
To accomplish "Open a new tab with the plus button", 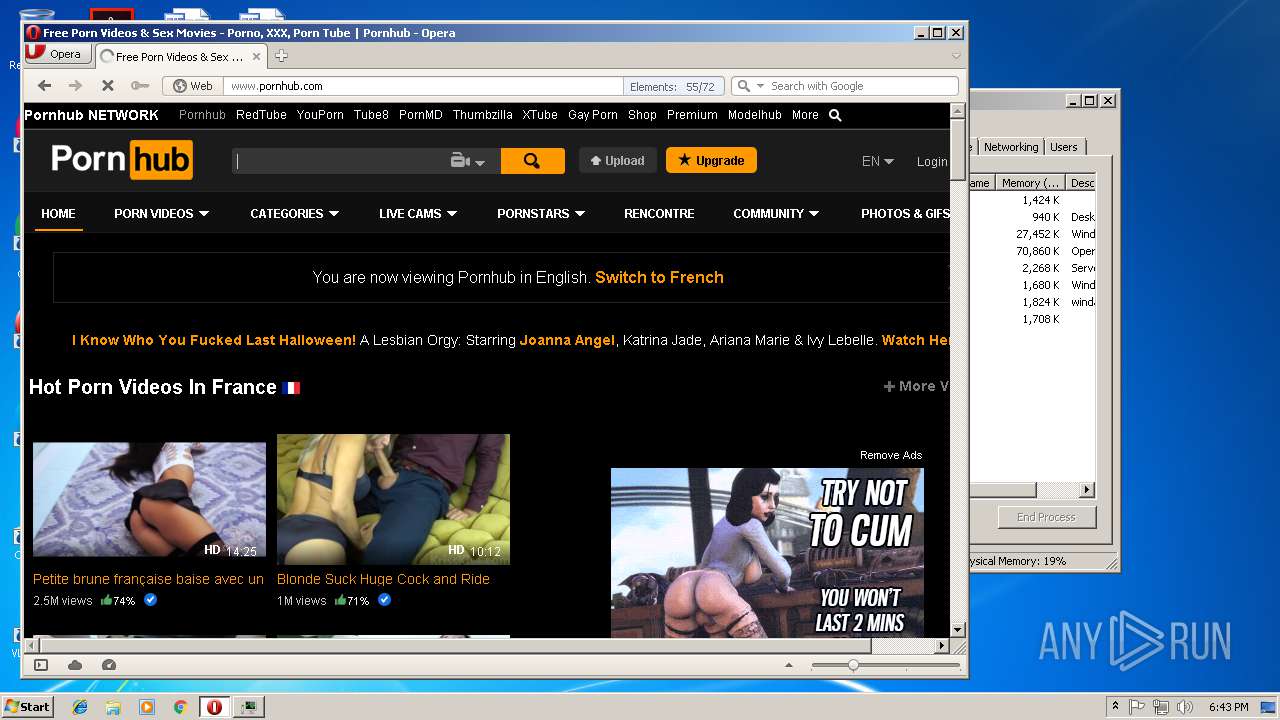I will pyautogui.click(x=281, y=56).
